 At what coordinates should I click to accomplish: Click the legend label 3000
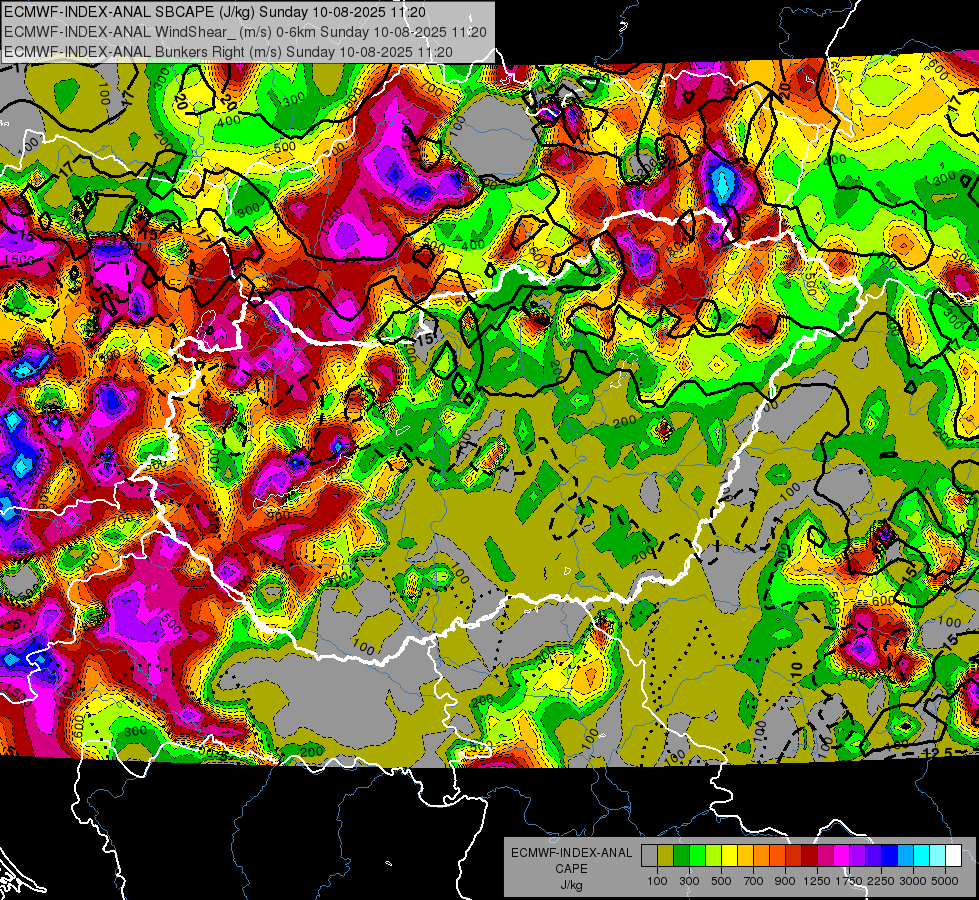(913, 881)
